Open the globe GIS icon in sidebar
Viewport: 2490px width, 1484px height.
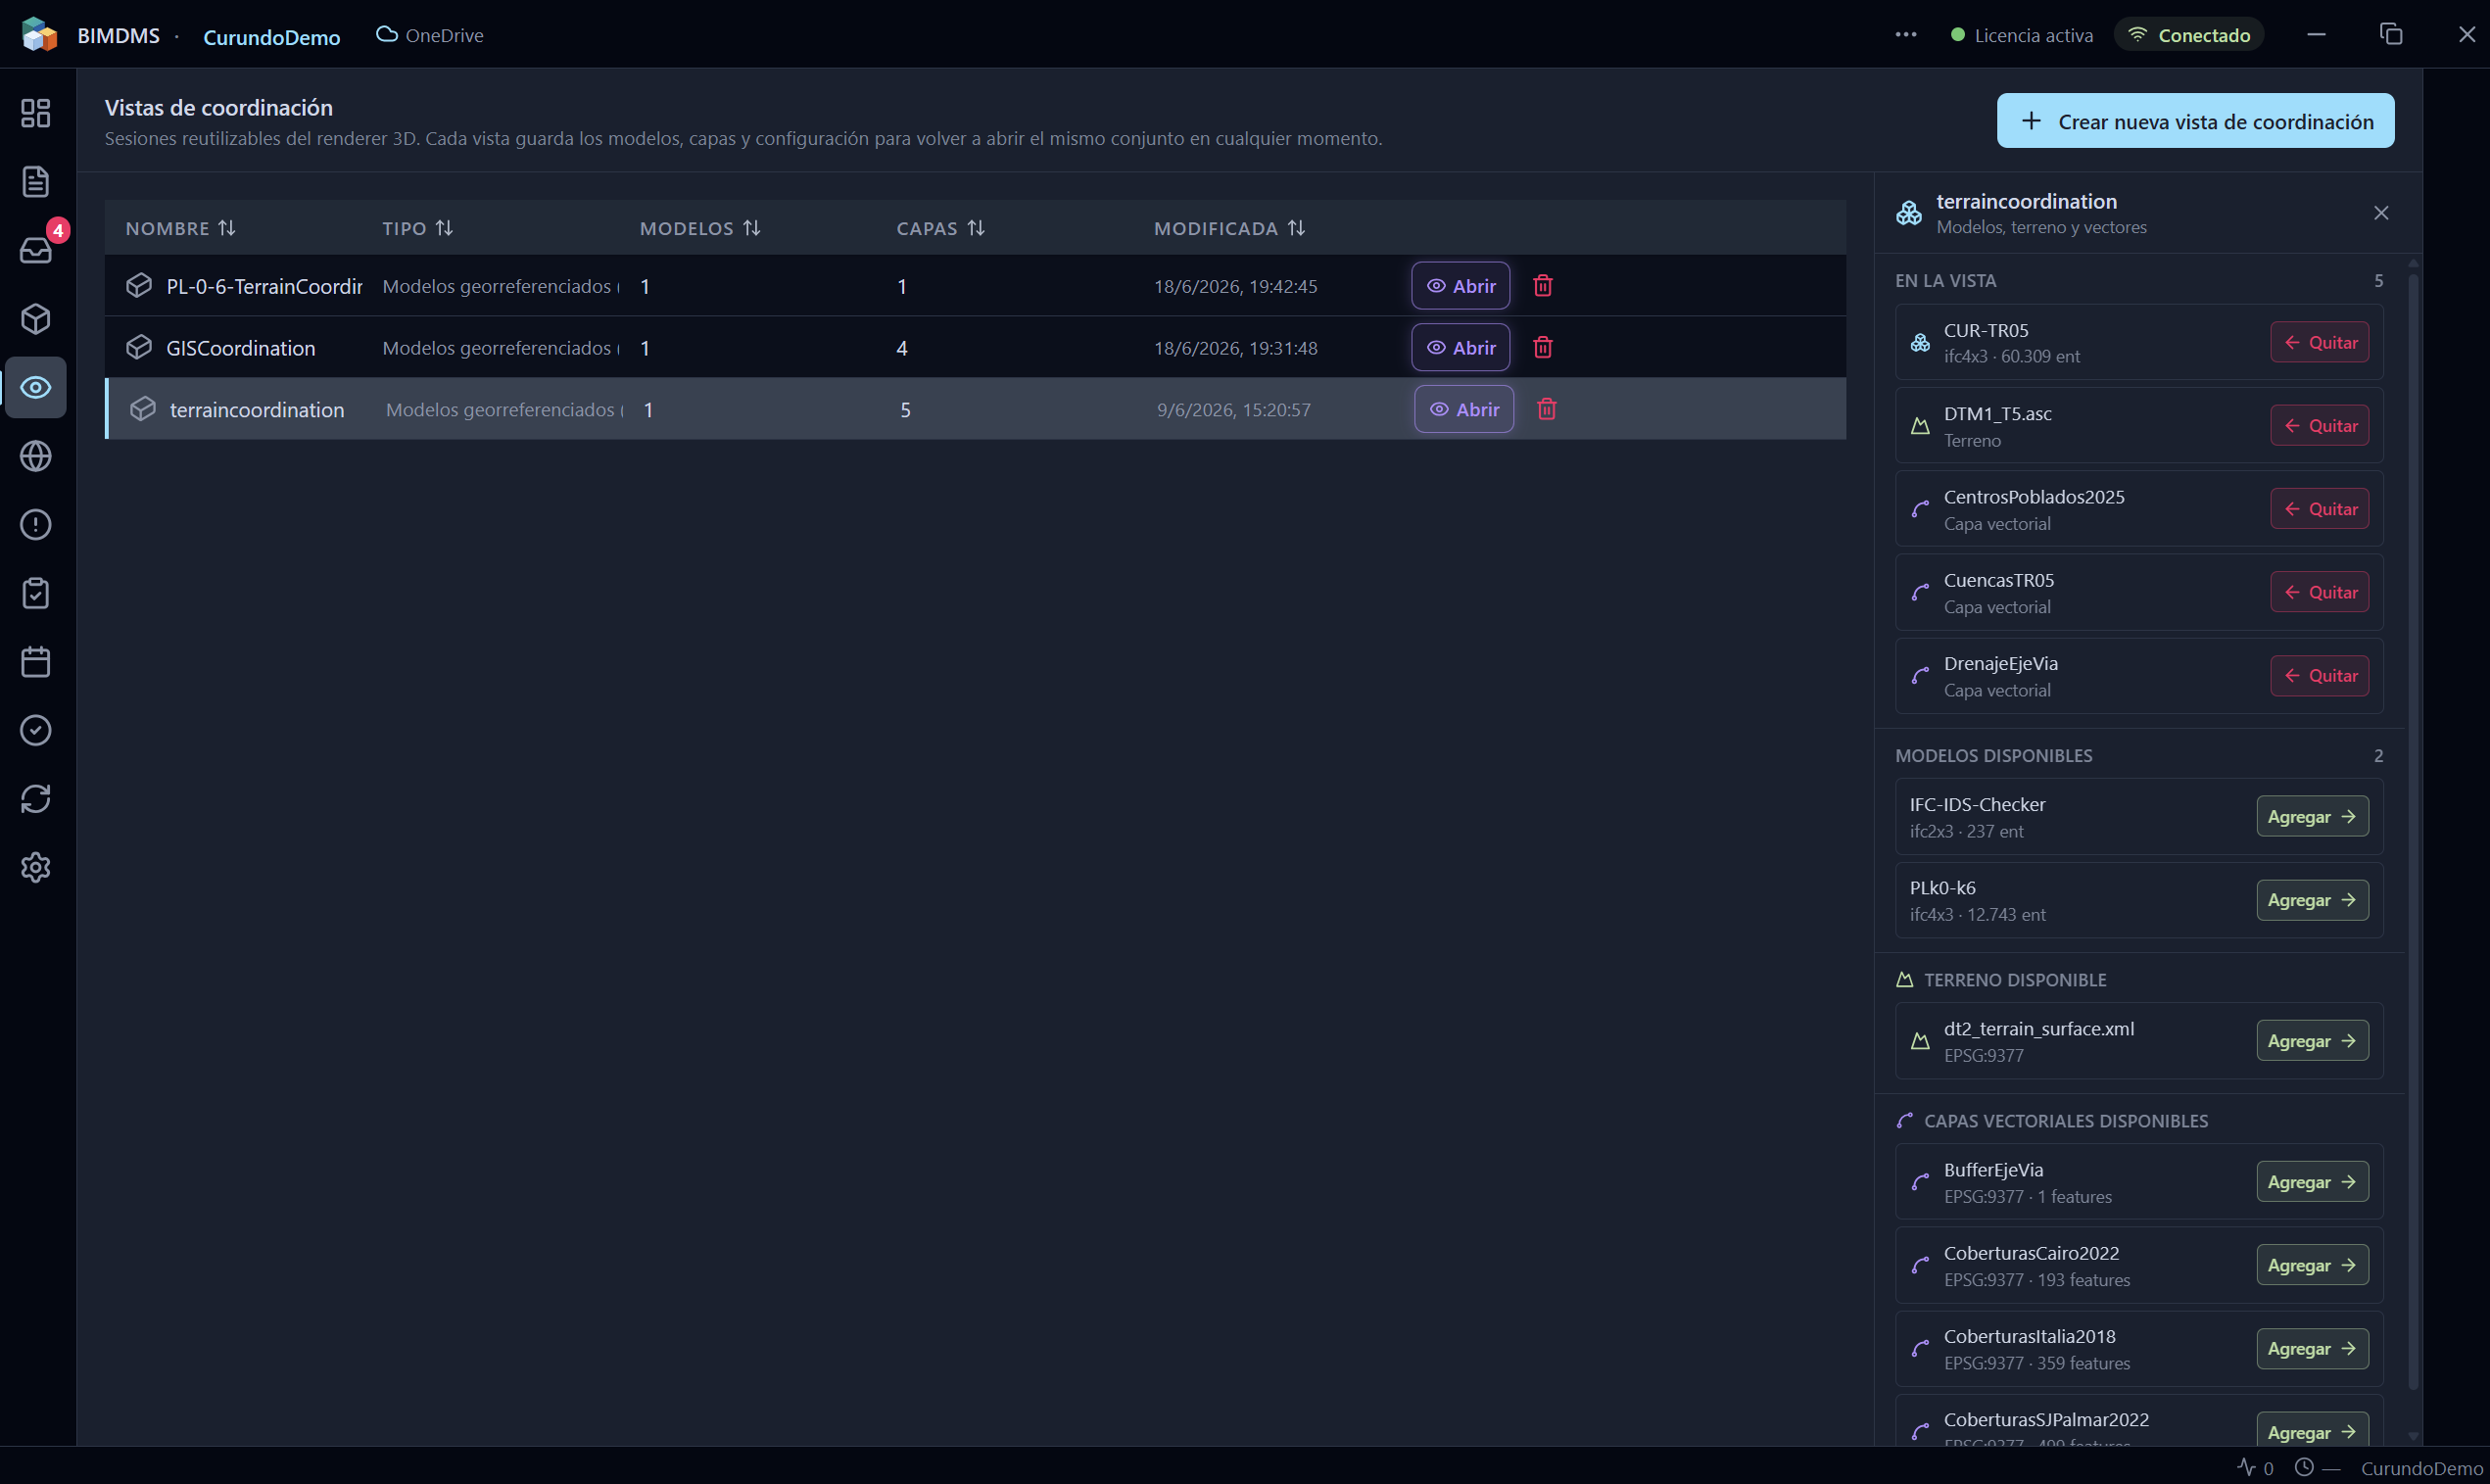[36, 456]
